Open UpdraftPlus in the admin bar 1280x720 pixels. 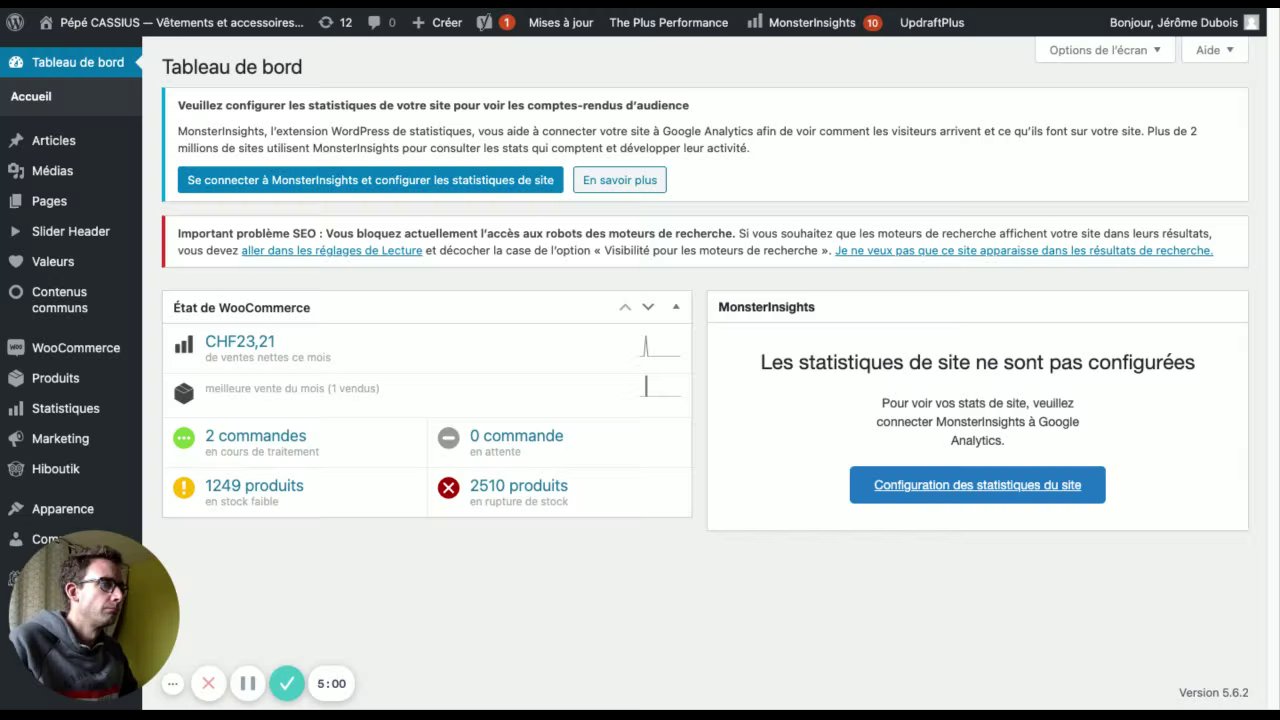tap(932, 22)
